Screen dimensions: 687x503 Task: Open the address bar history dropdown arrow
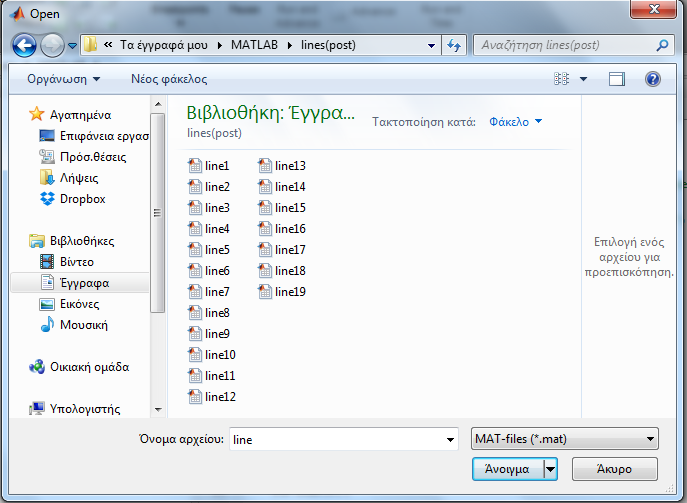tap(431, 45)
